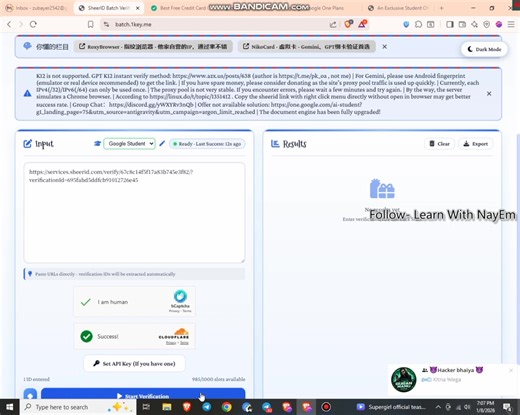This screenshot has height=415, width=520.
Task: Click the share icon in the address bar
Action: click(x=333, y=24)
